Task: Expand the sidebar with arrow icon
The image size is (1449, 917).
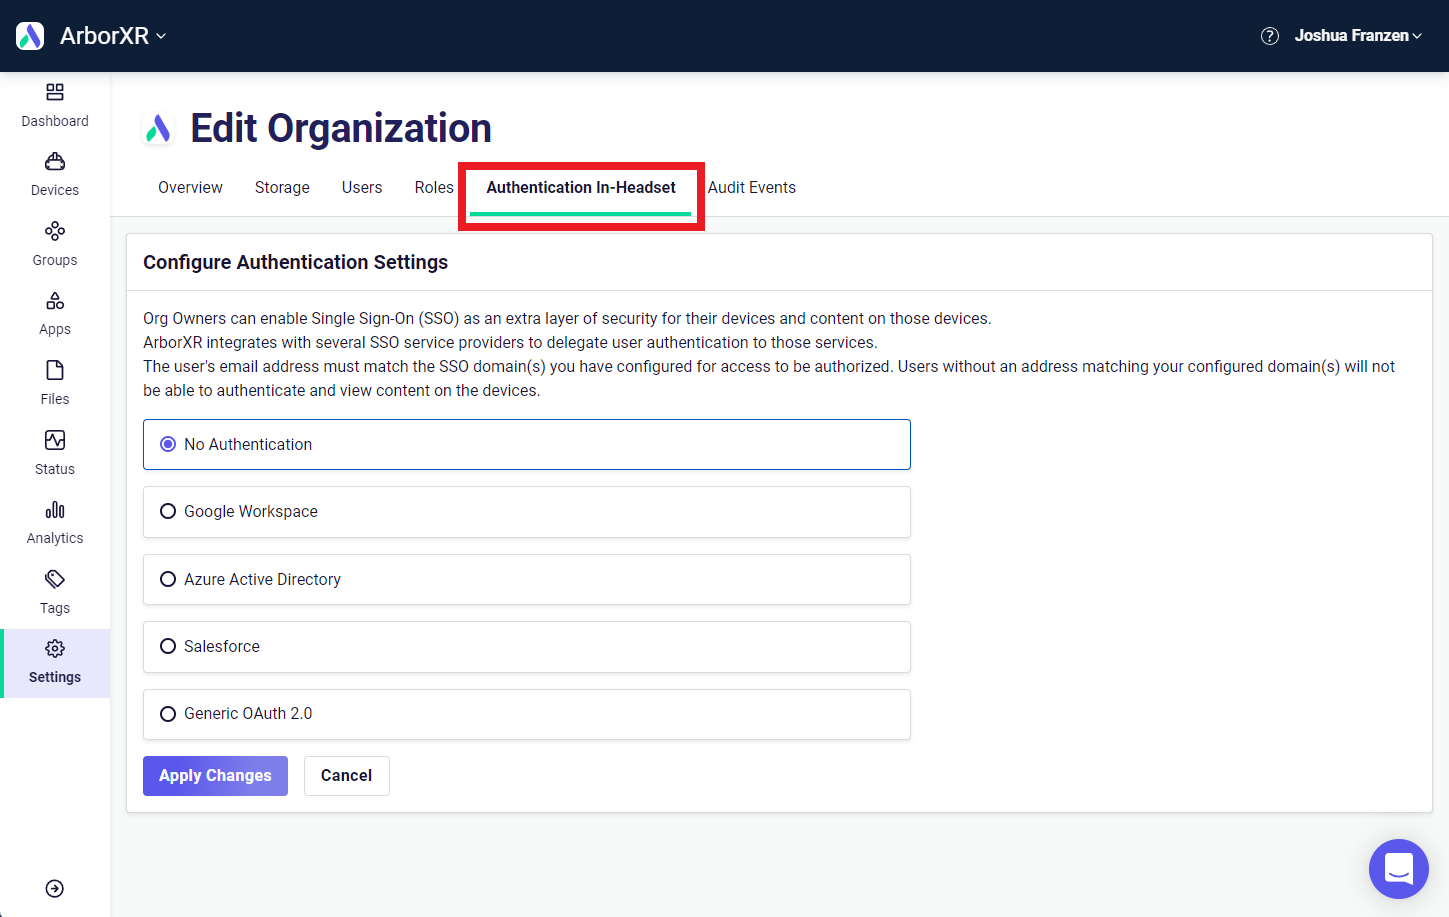Action: click(55, 889)
